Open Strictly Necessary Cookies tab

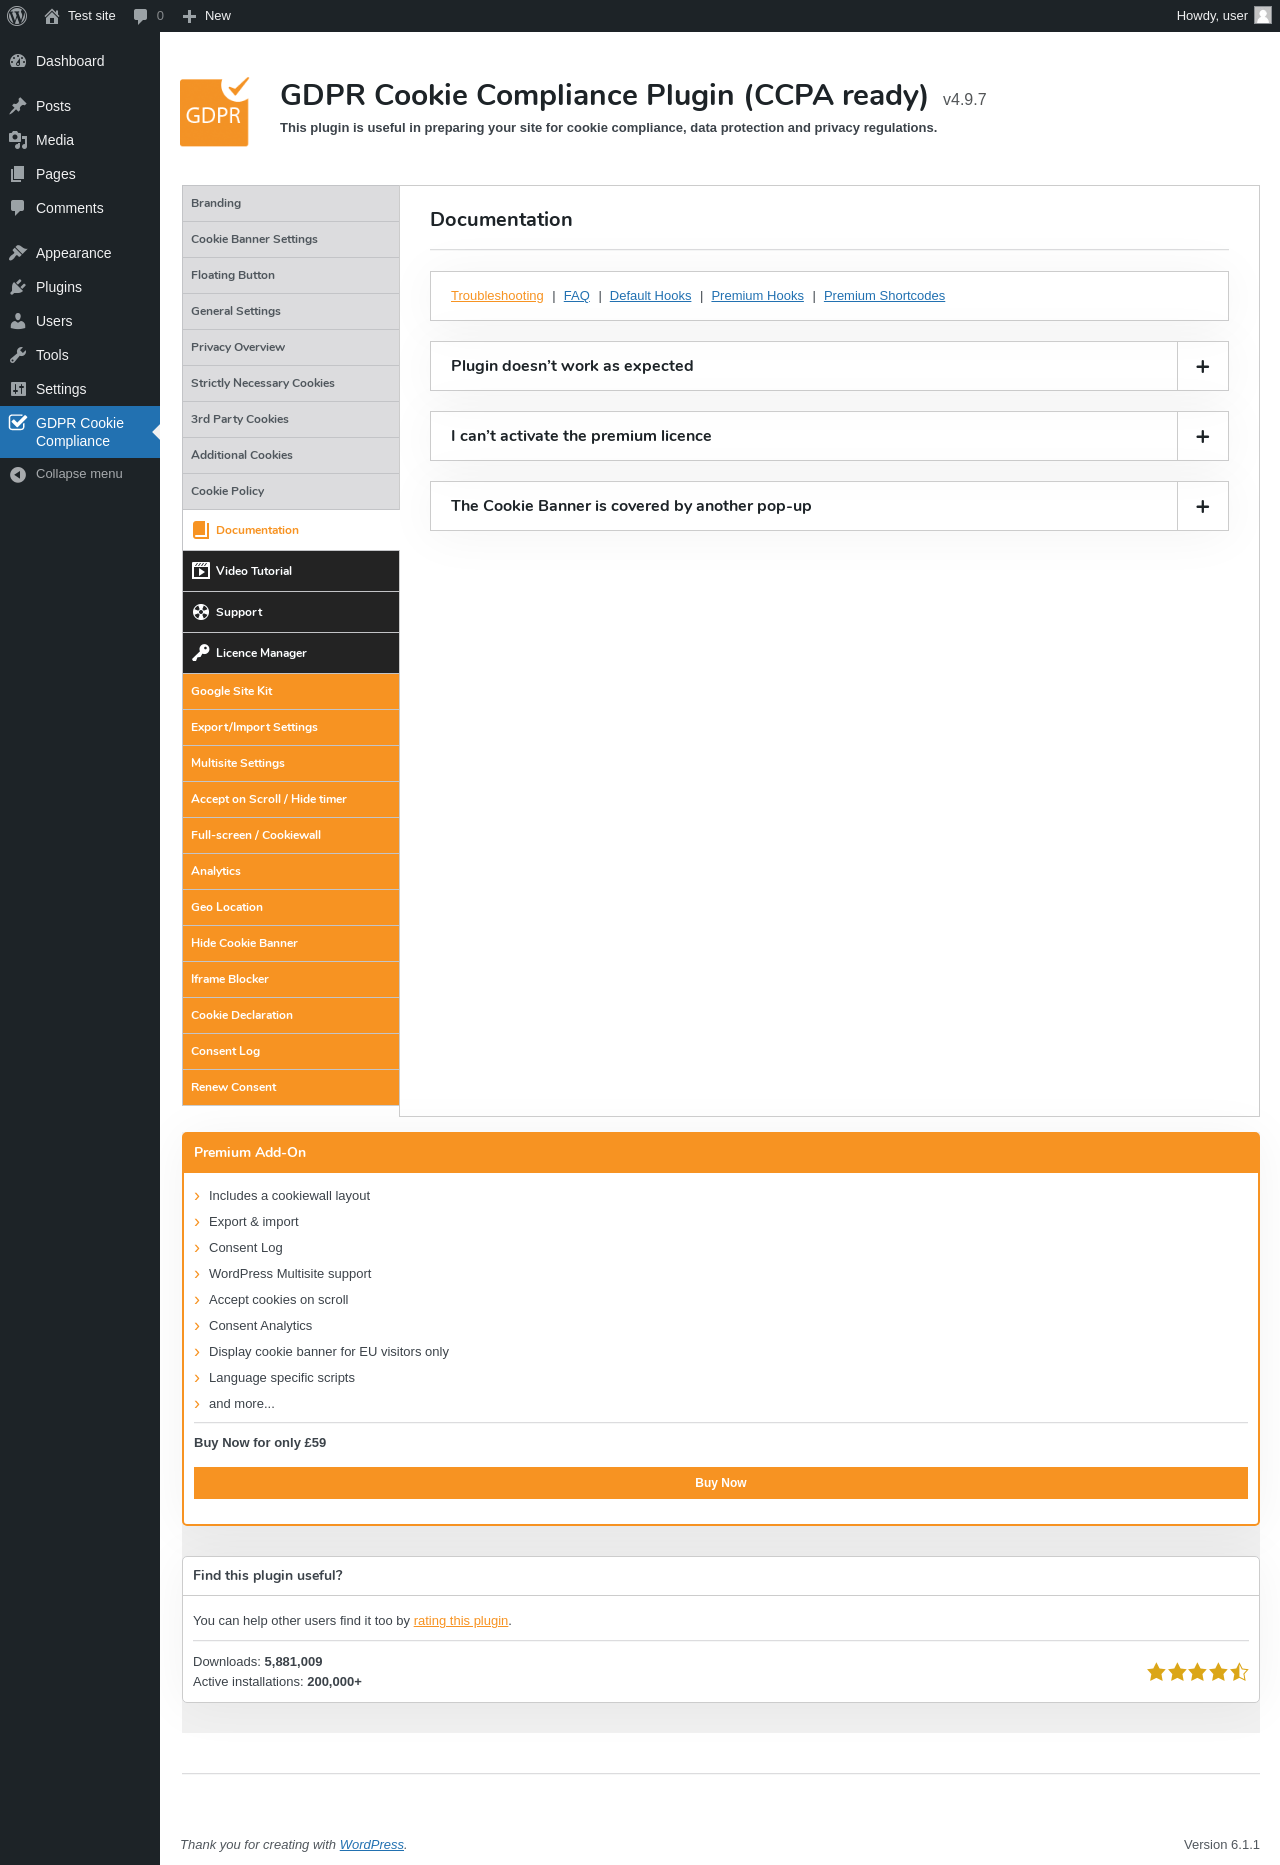(x=291, y=383)
